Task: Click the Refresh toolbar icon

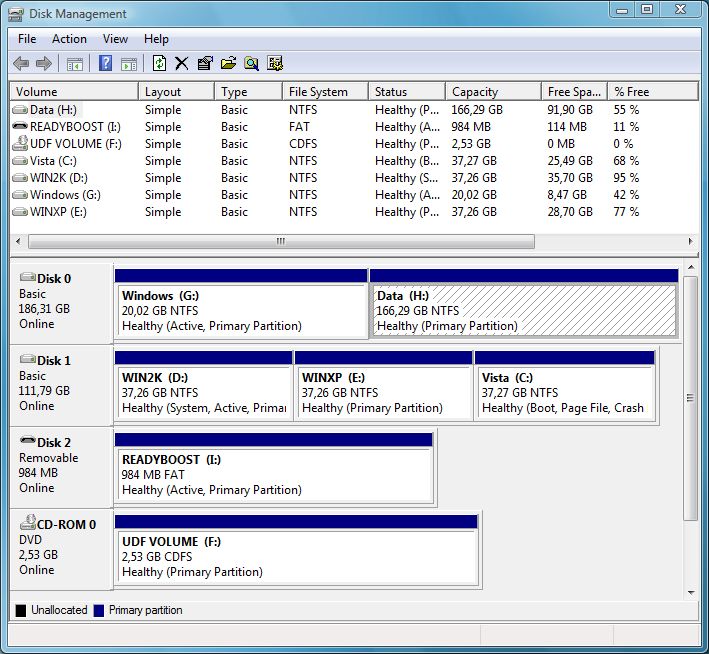Action: 159,63
